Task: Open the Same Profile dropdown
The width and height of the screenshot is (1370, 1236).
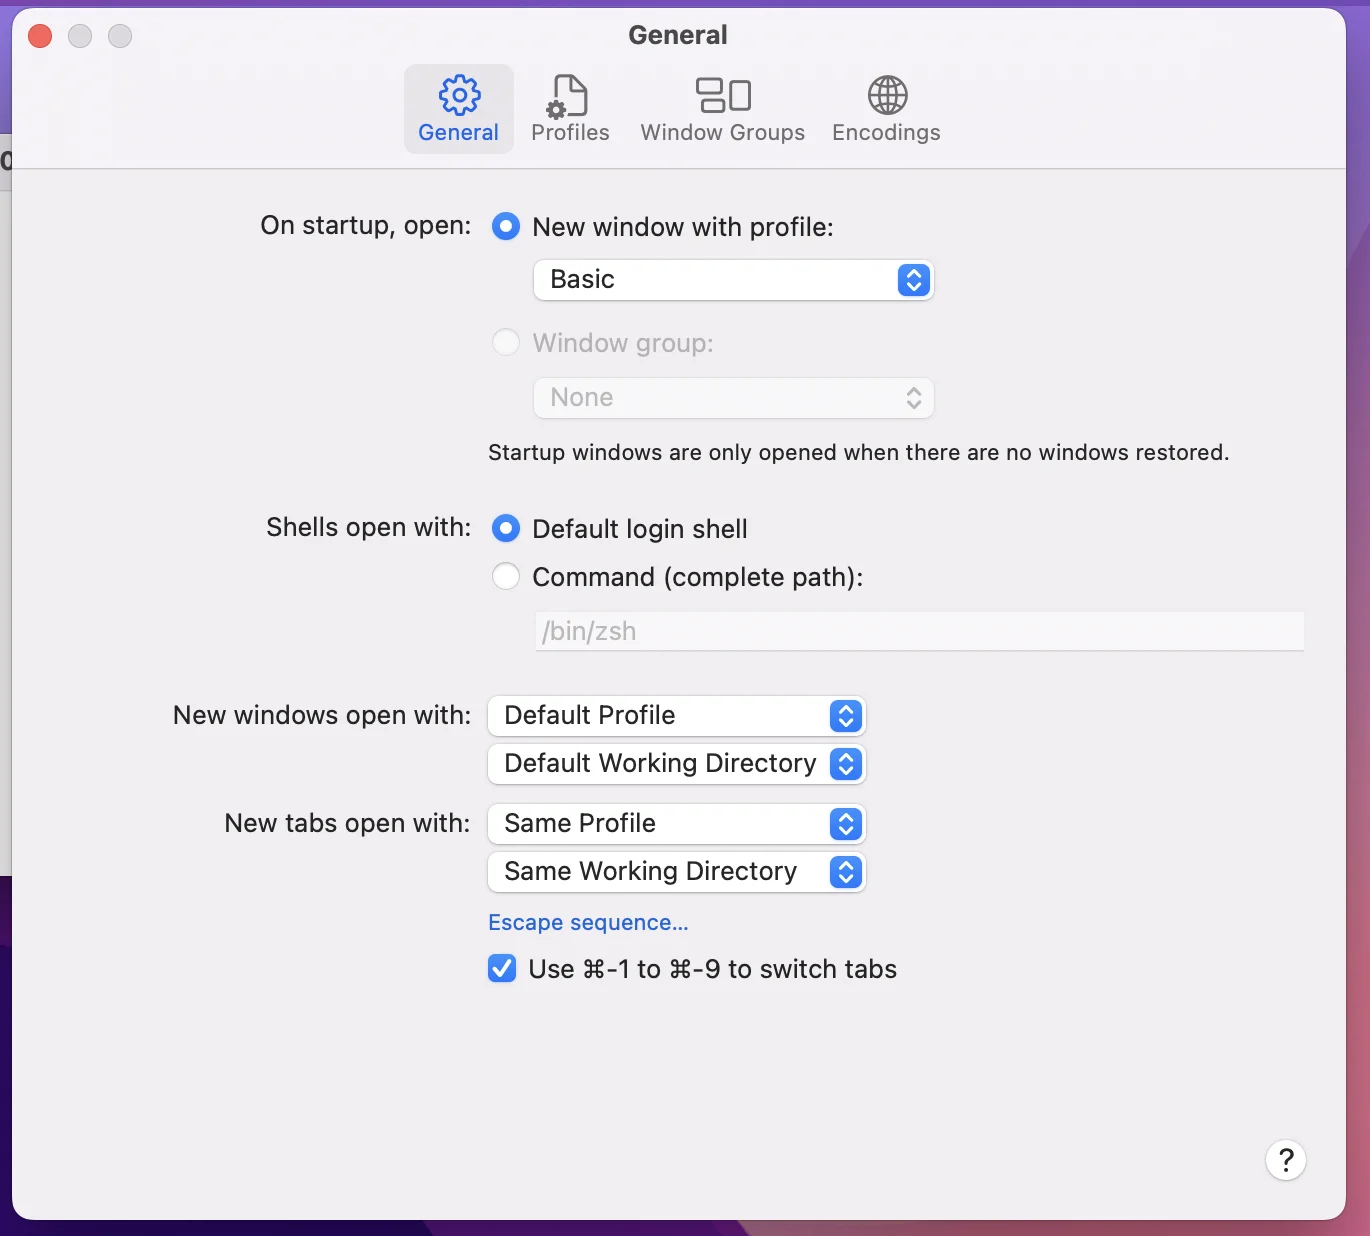Action: click(x=676, y=824)
